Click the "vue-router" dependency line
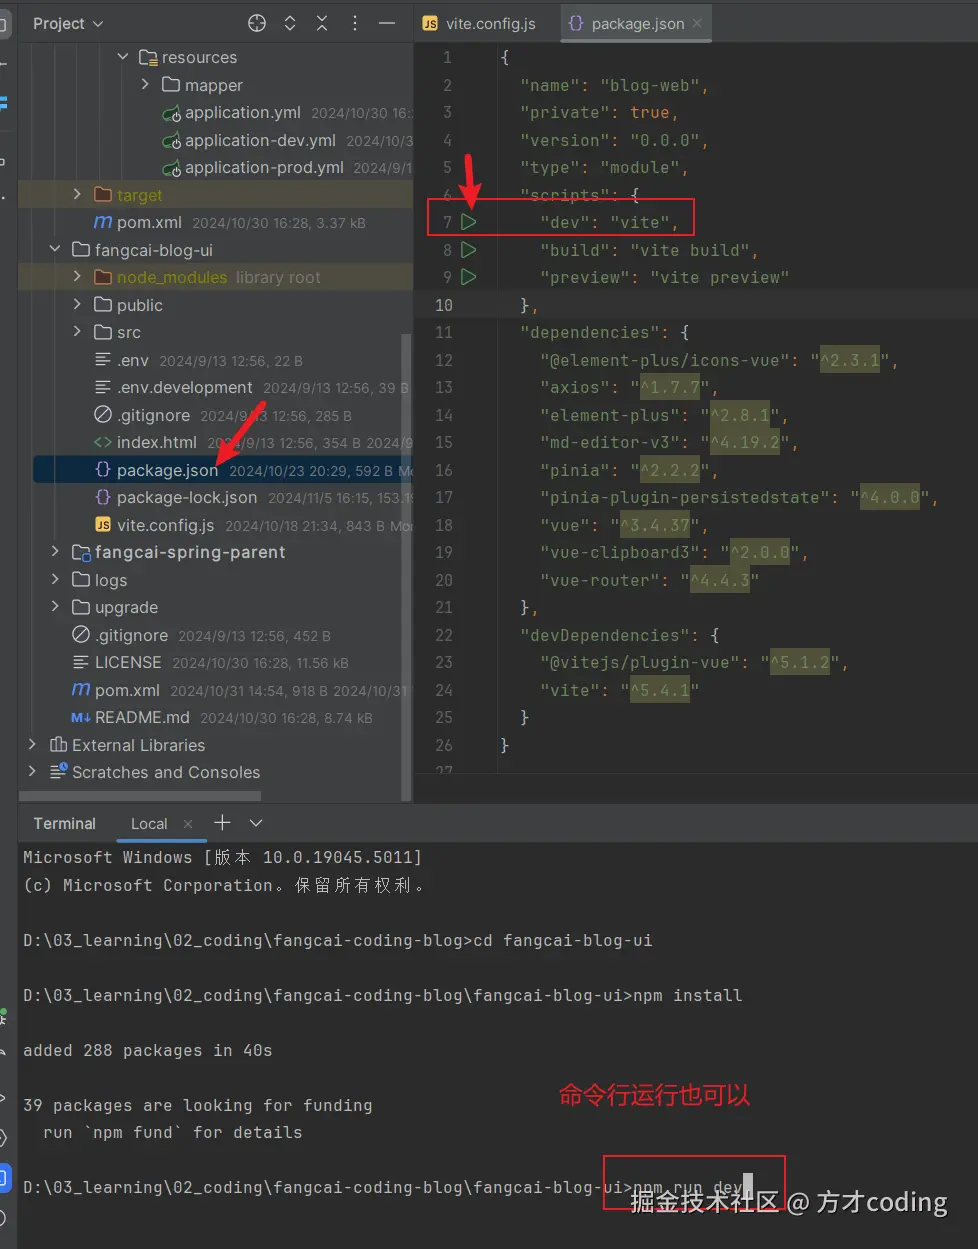Screen dimensions: 978x1249 pos(649,580)
